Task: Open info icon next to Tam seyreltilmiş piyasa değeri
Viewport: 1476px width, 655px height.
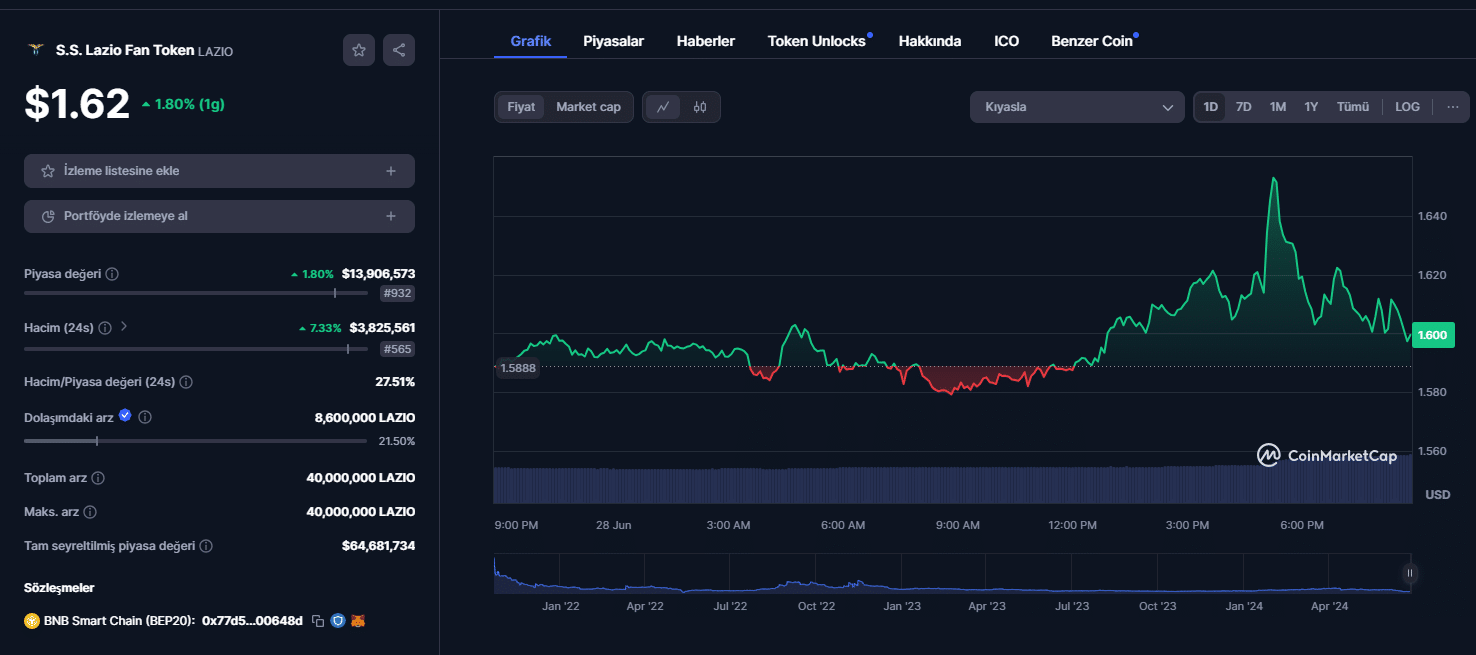Action: (206, 546)
